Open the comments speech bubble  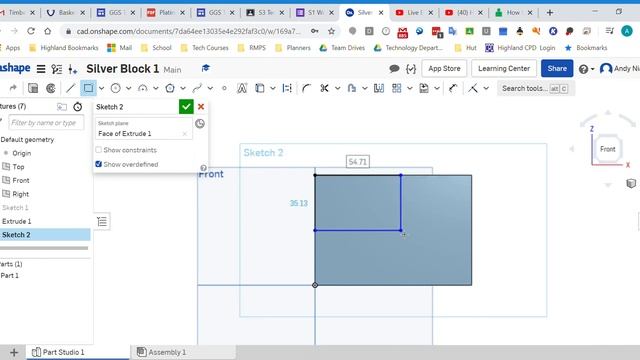point(394,69)
